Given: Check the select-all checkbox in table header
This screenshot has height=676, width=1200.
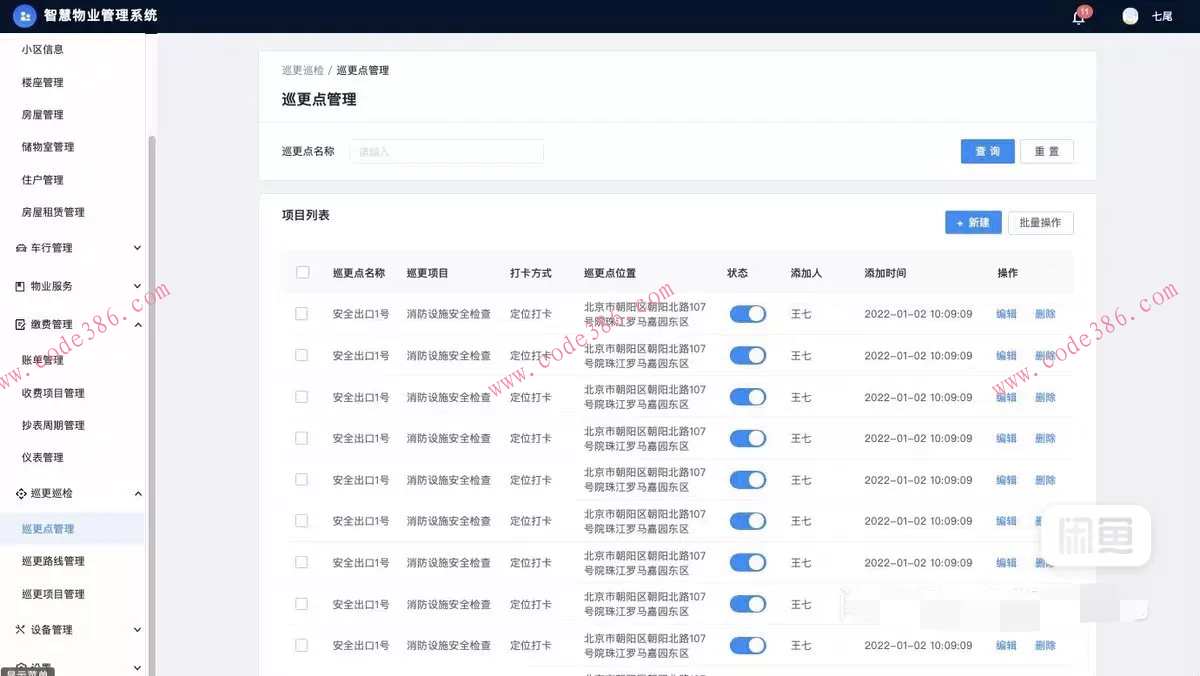Looking at the screenshot, I should coord(302,272).
